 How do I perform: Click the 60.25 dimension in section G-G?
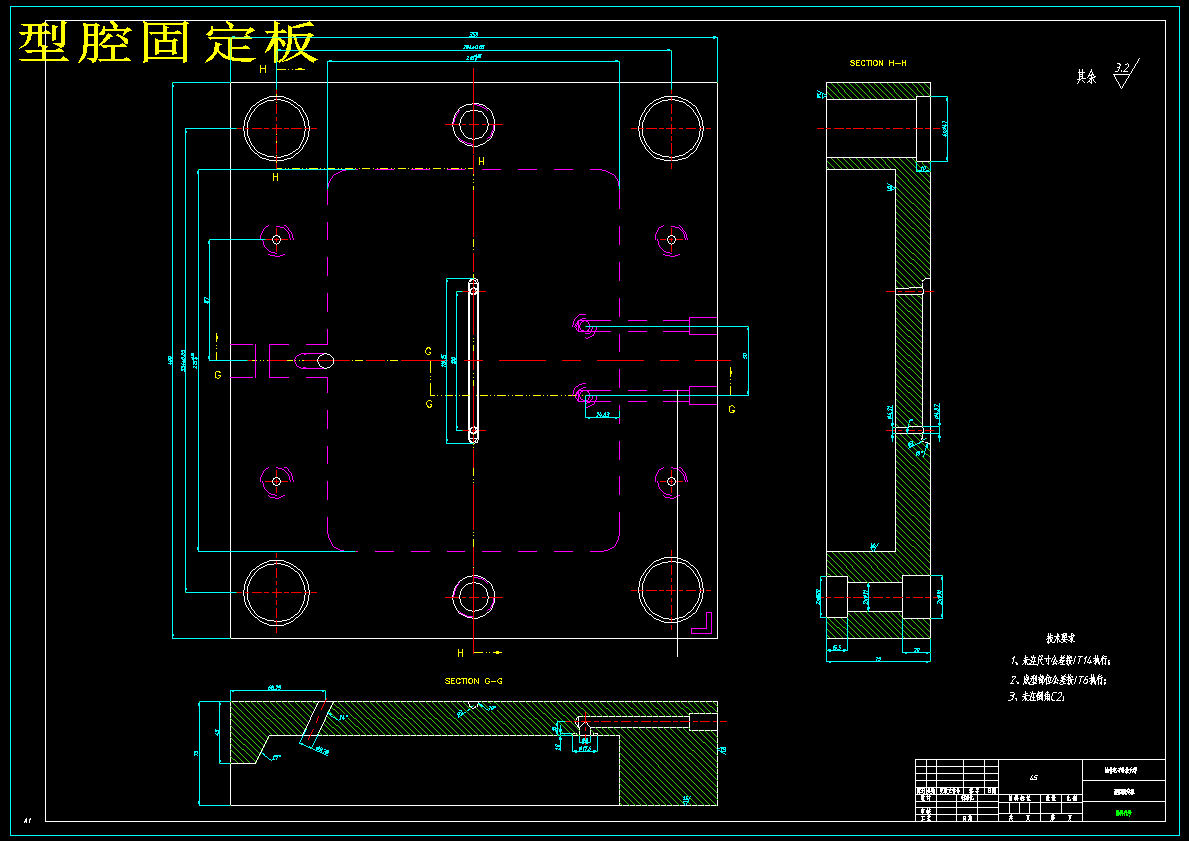[x=275, y=687]
